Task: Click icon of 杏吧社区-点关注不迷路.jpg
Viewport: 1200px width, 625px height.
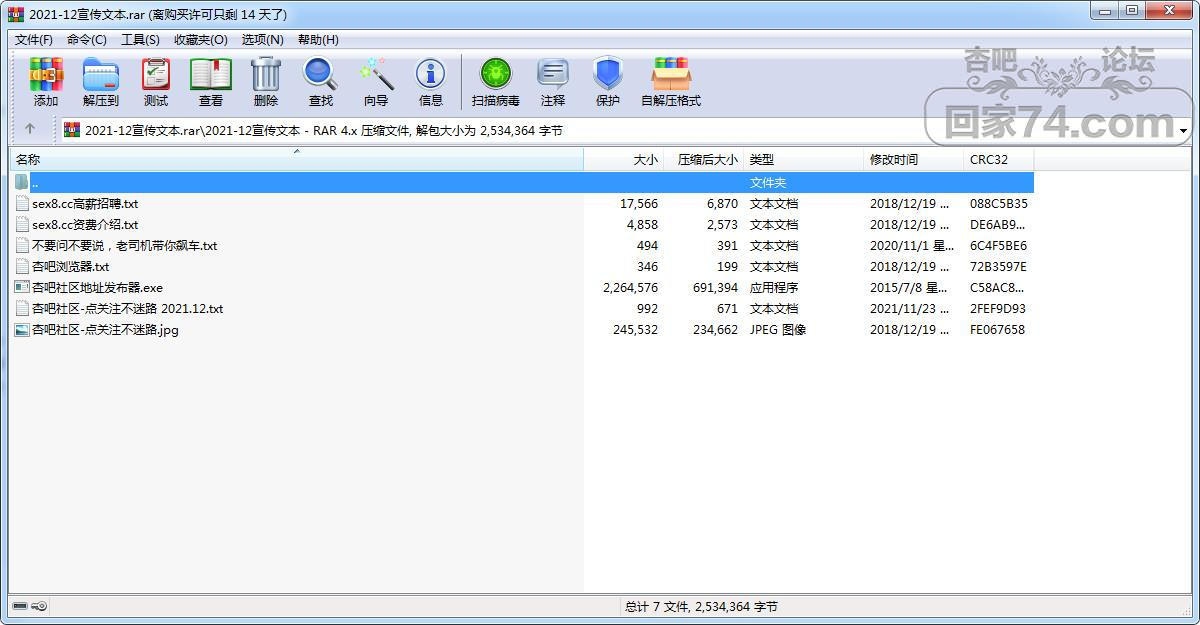Action: coord(22,329)
